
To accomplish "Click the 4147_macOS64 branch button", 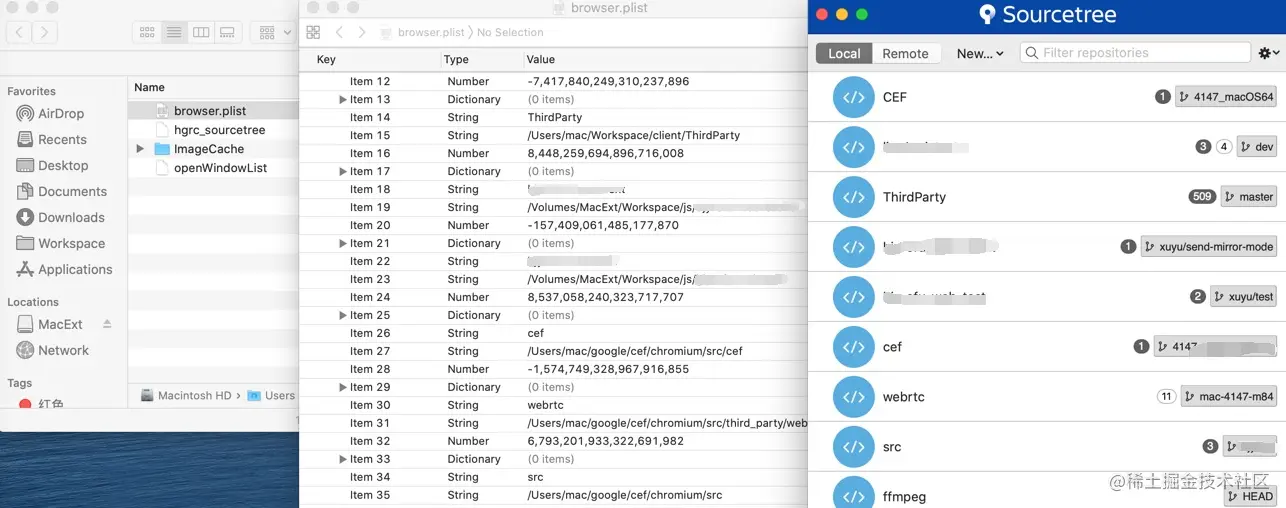I will coord(1226,97).
